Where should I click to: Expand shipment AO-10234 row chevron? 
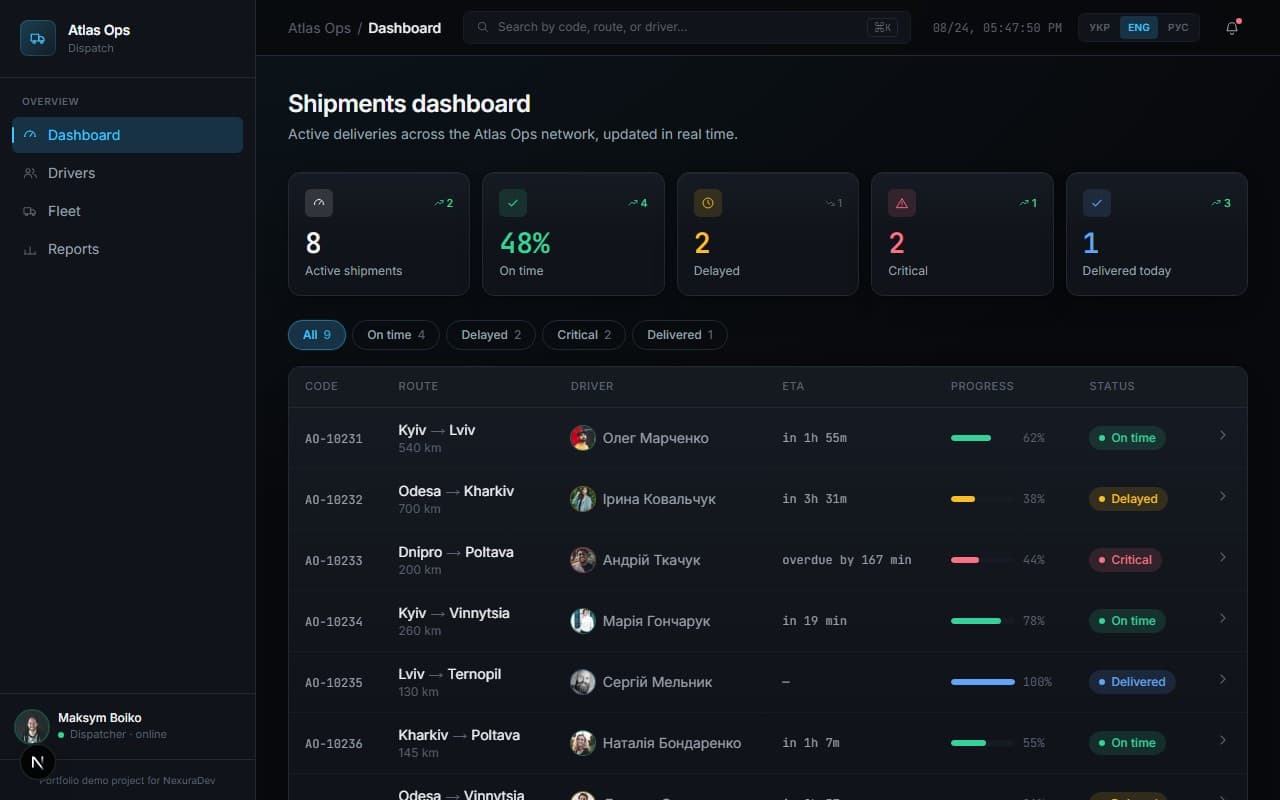(x=1222, y=619)
